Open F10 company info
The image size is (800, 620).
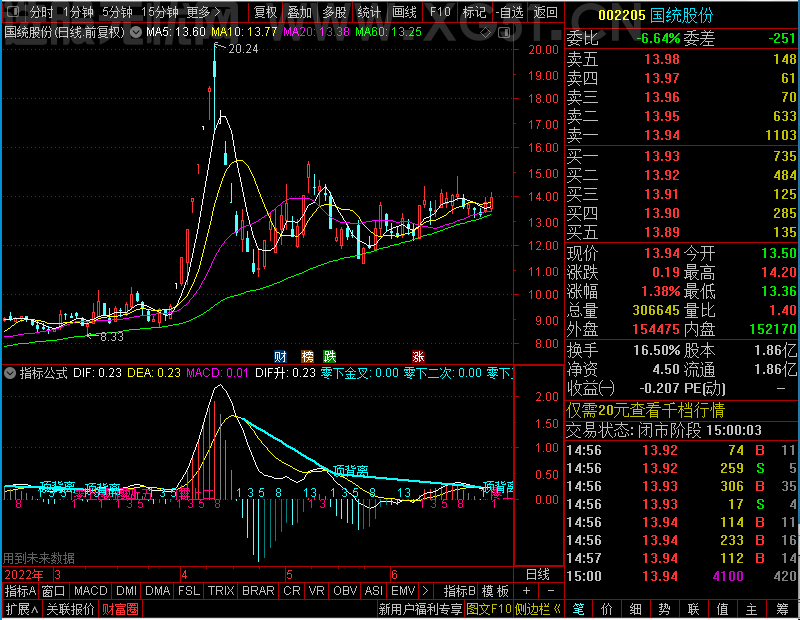(440, 12)
